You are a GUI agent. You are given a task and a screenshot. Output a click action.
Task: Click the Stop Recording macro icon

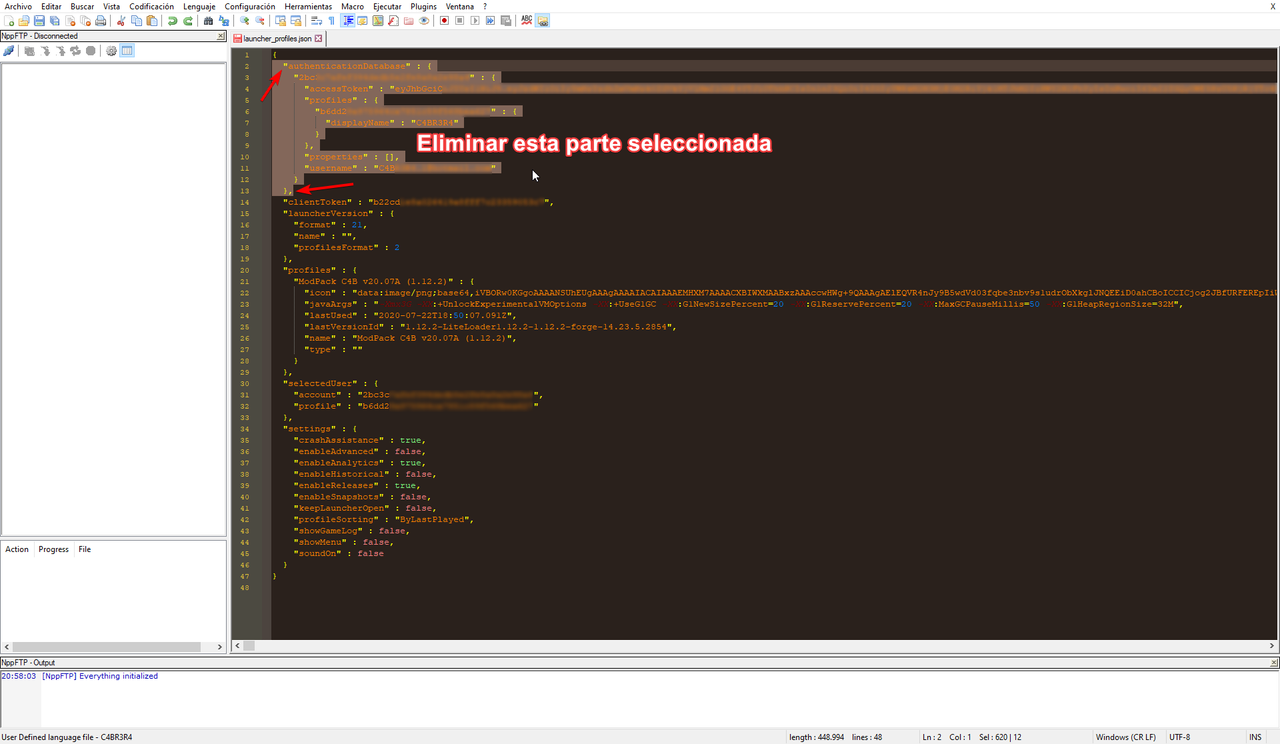[x=459, y=20]
